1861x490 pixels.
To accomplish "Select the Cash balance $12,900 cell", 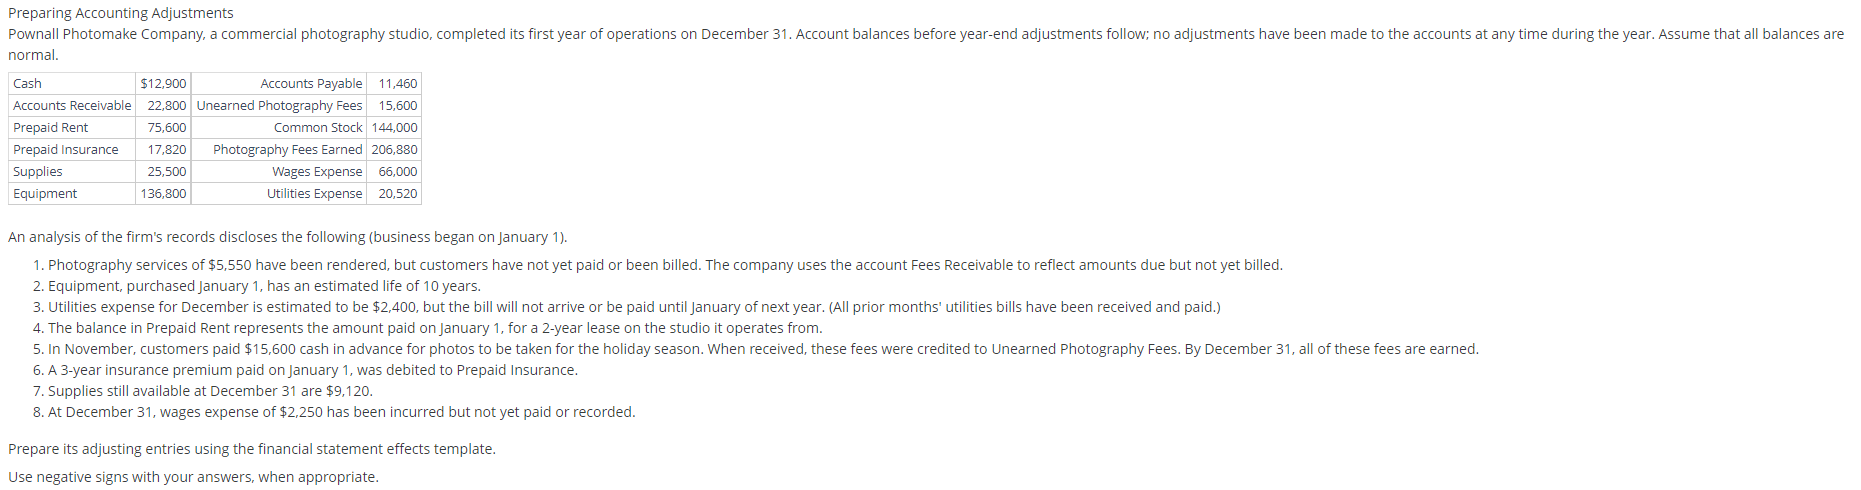I will [163, 83].
